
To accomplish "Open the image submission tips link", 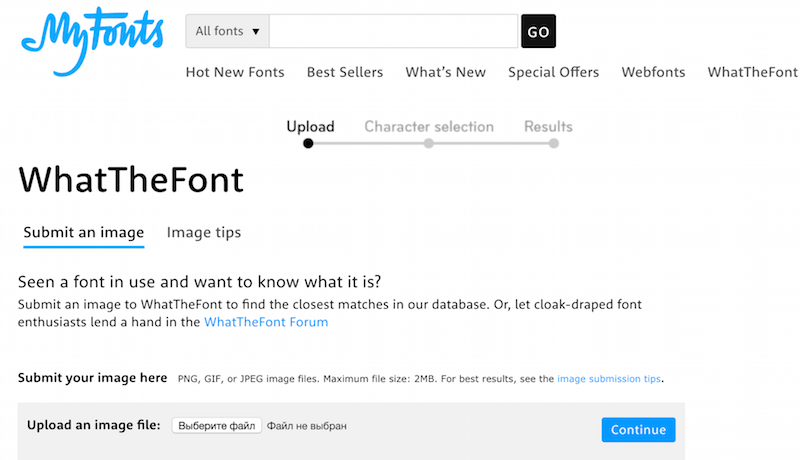I will coord(609,379).
